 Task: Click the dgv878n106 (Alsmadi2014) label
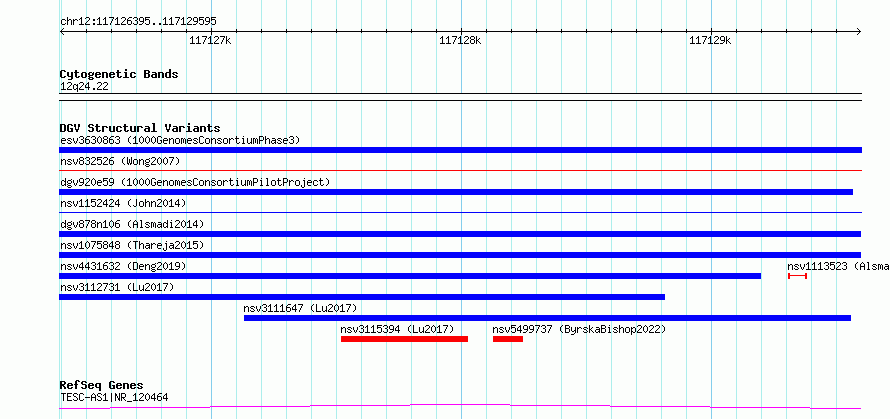coord(132,224)
